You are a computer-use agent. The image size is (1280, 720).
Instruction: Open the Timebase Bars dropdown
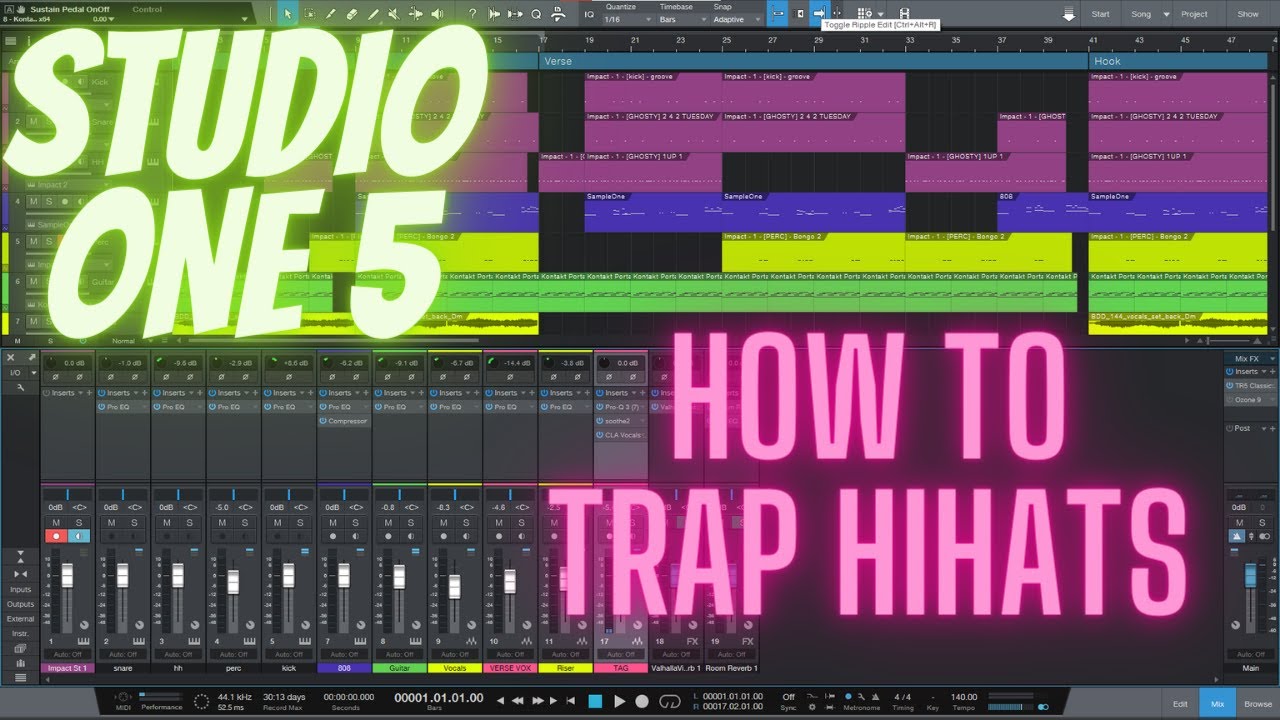click(x=680, y=20)
